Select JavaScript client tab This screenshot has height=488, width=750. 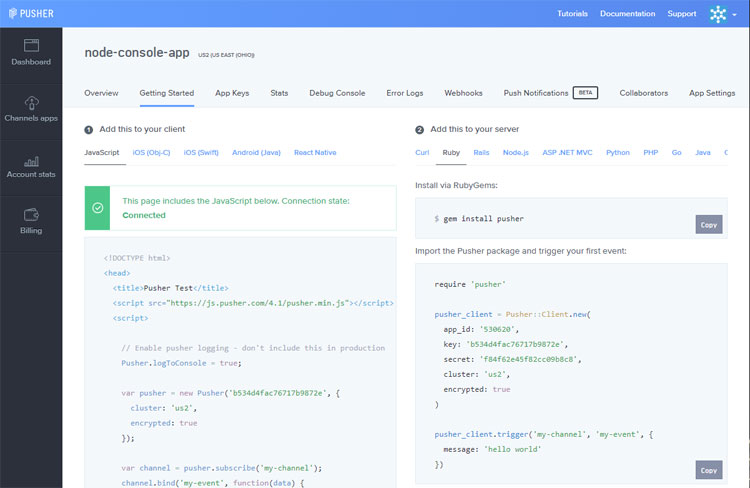coord(101,153)
